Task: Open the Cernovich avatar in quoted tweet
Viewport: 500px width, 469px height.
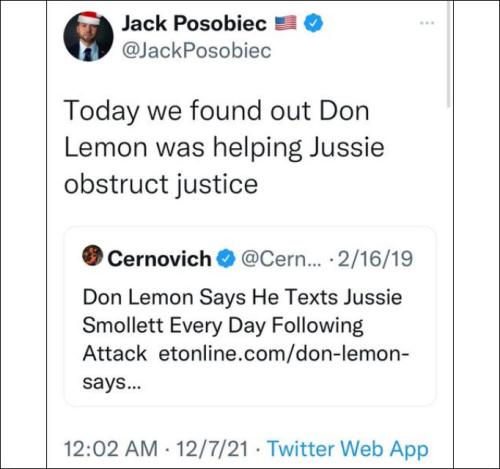Action: pos(92,255)
